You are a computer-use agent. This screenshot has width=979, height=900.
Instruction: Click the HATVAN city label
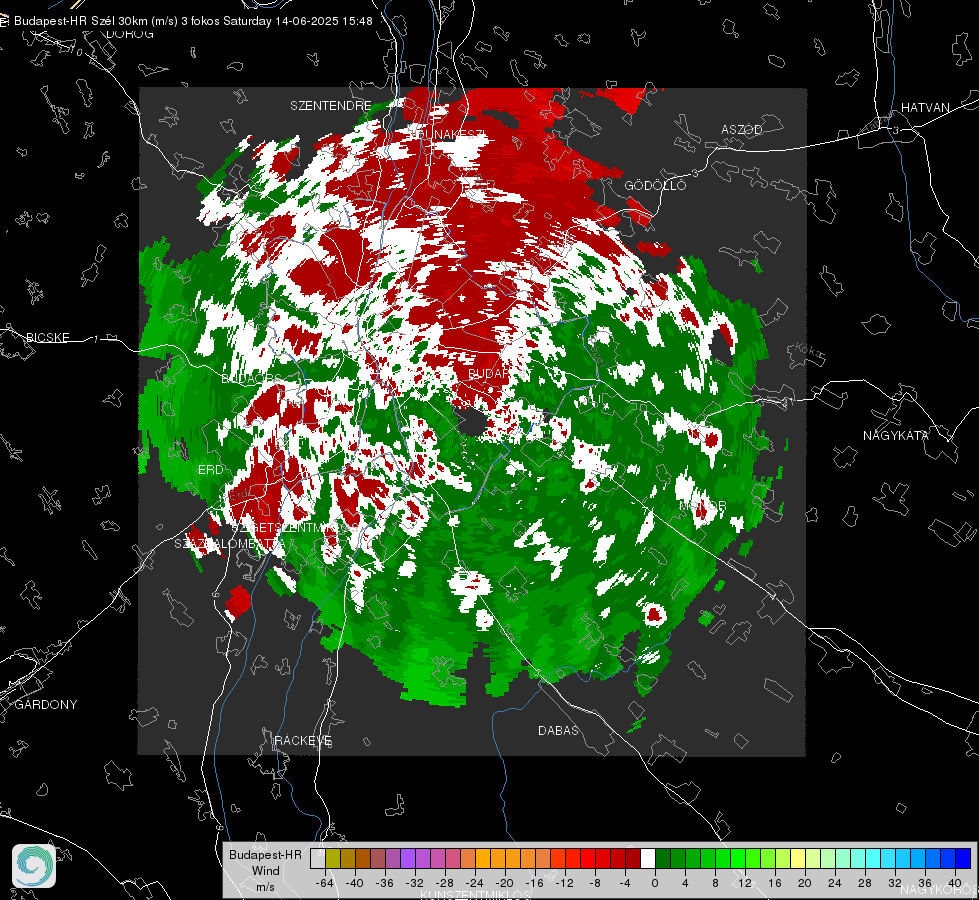tap(925, 107)
